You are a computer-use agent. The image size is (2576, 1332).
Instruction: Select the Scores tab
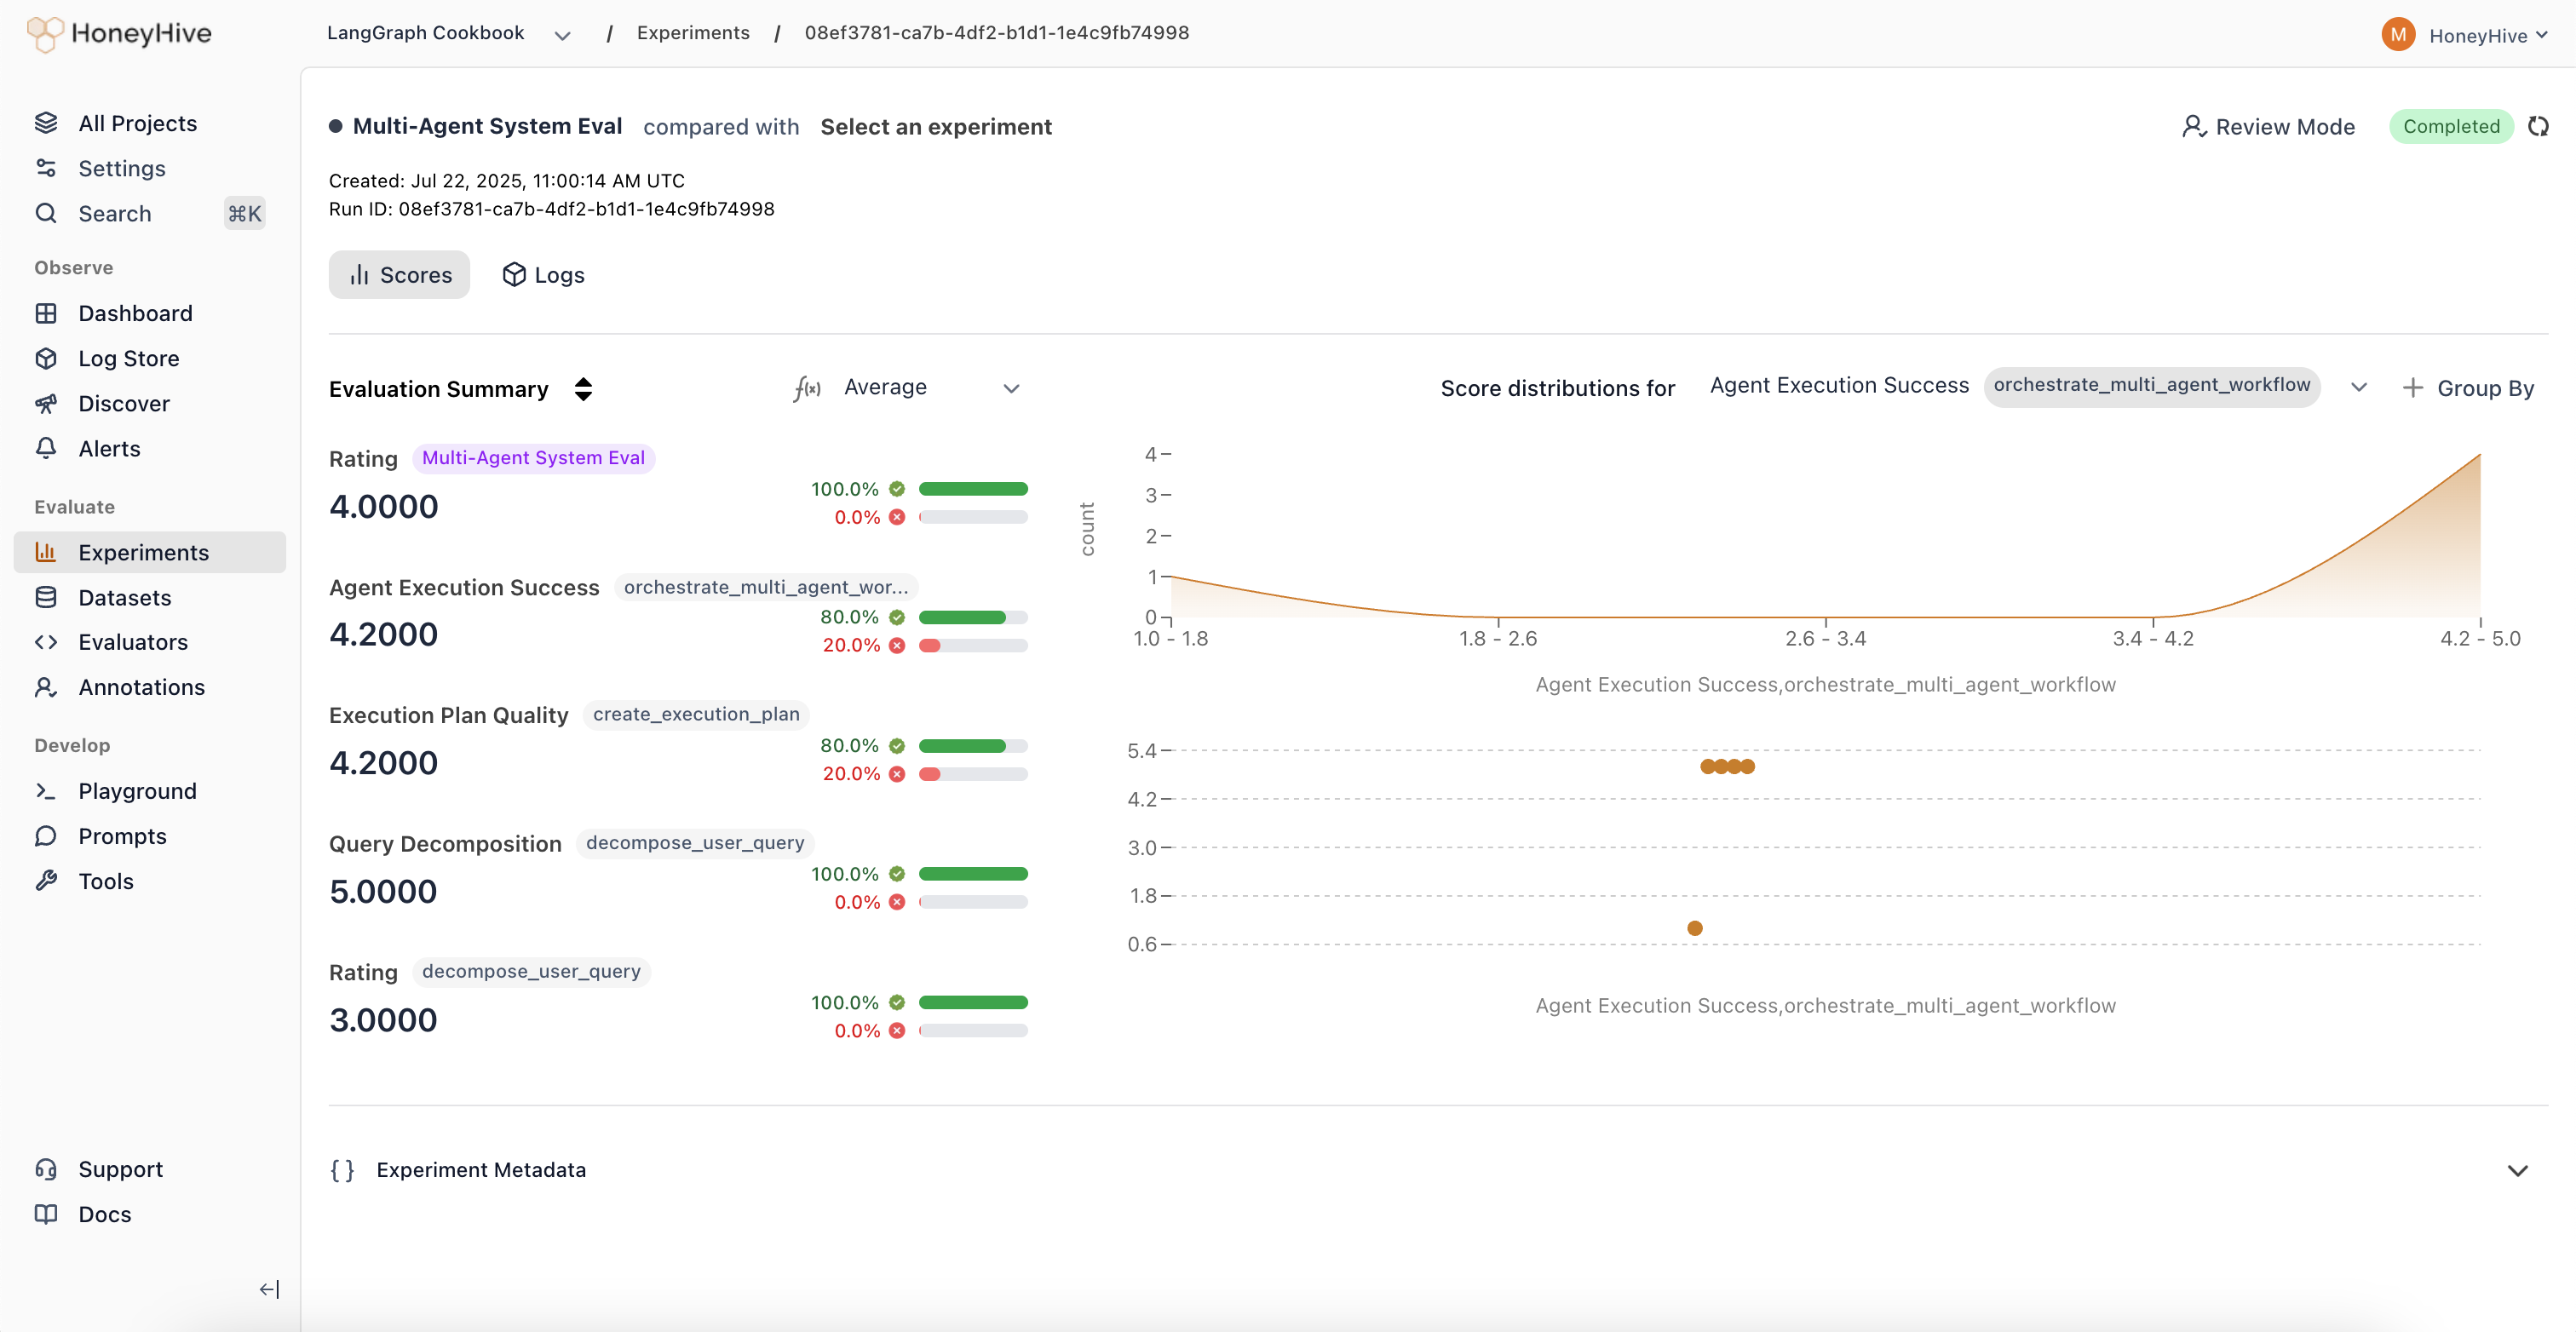click(399, 275)
